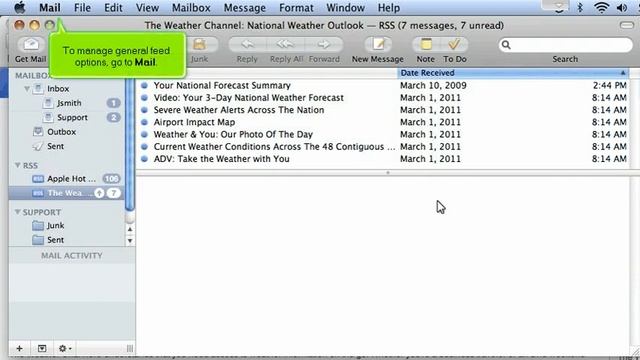Open the top Sent mailbox

(55, 146)
